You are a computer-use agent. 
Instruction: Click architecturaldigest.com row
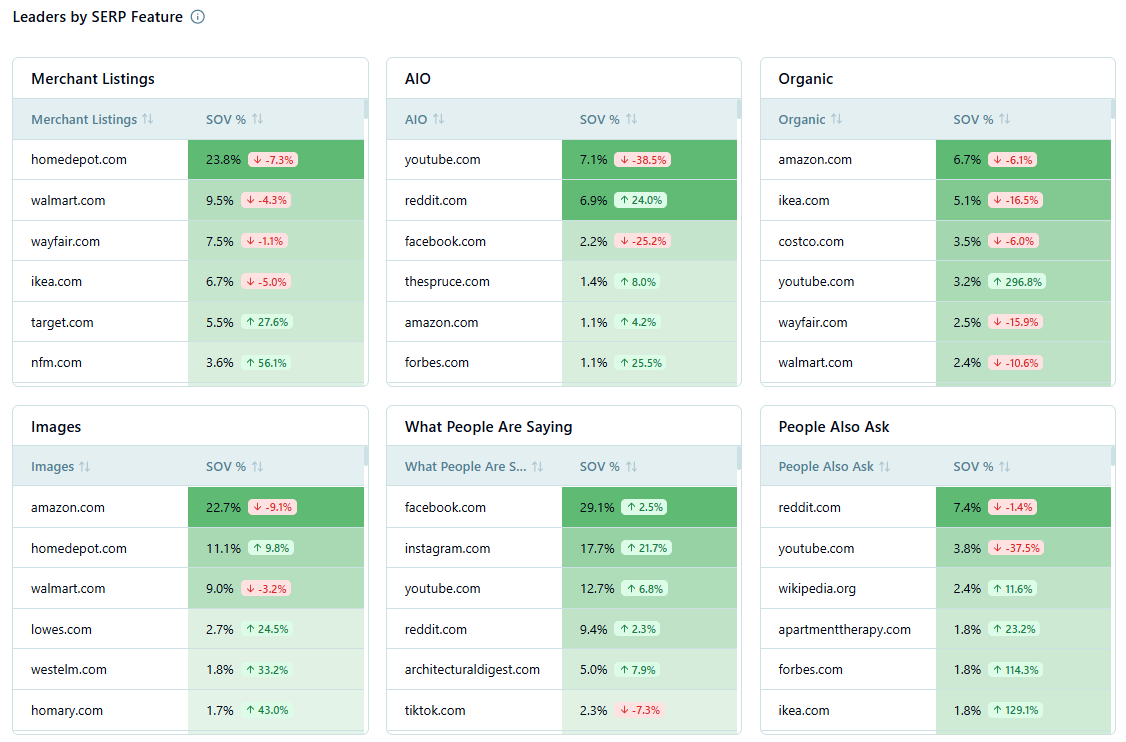[562, 669]
